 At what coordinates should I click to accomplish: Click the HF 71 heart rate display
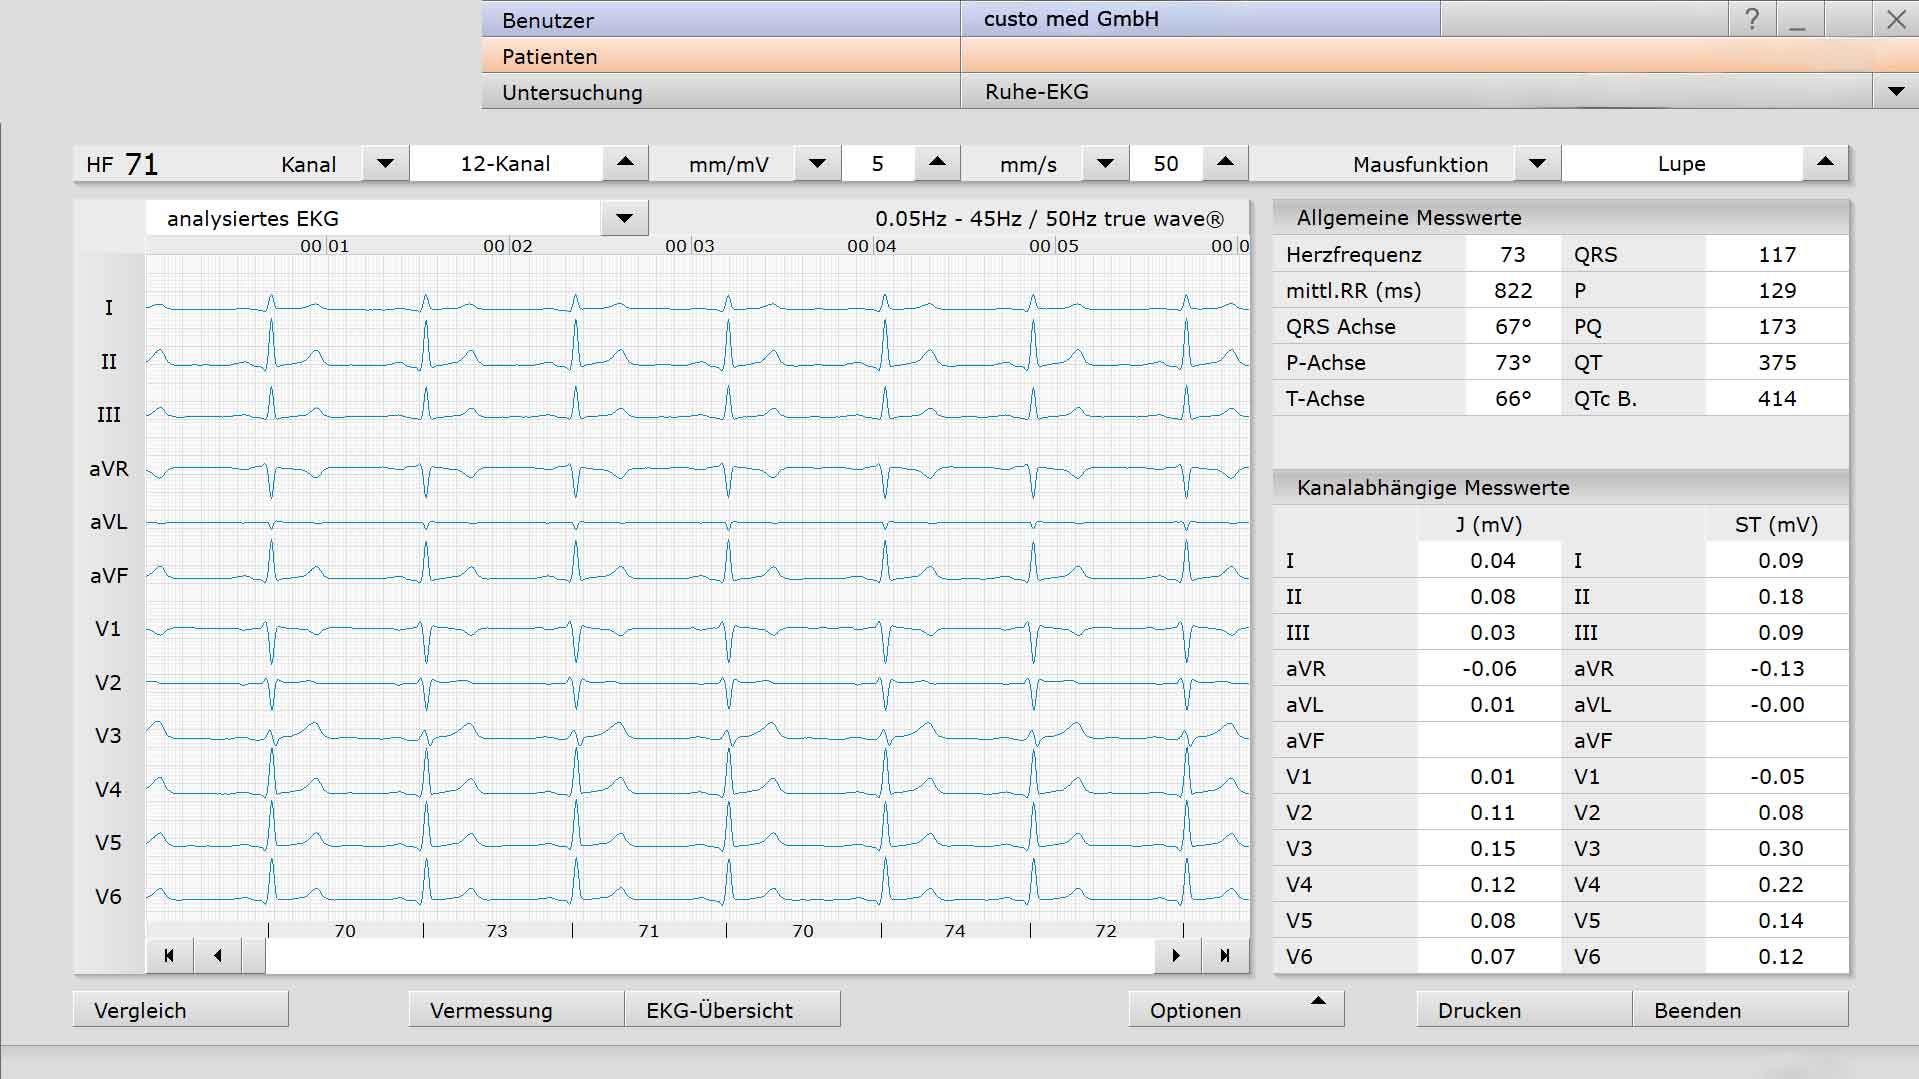pyautogui.click(x=122, y=163)
